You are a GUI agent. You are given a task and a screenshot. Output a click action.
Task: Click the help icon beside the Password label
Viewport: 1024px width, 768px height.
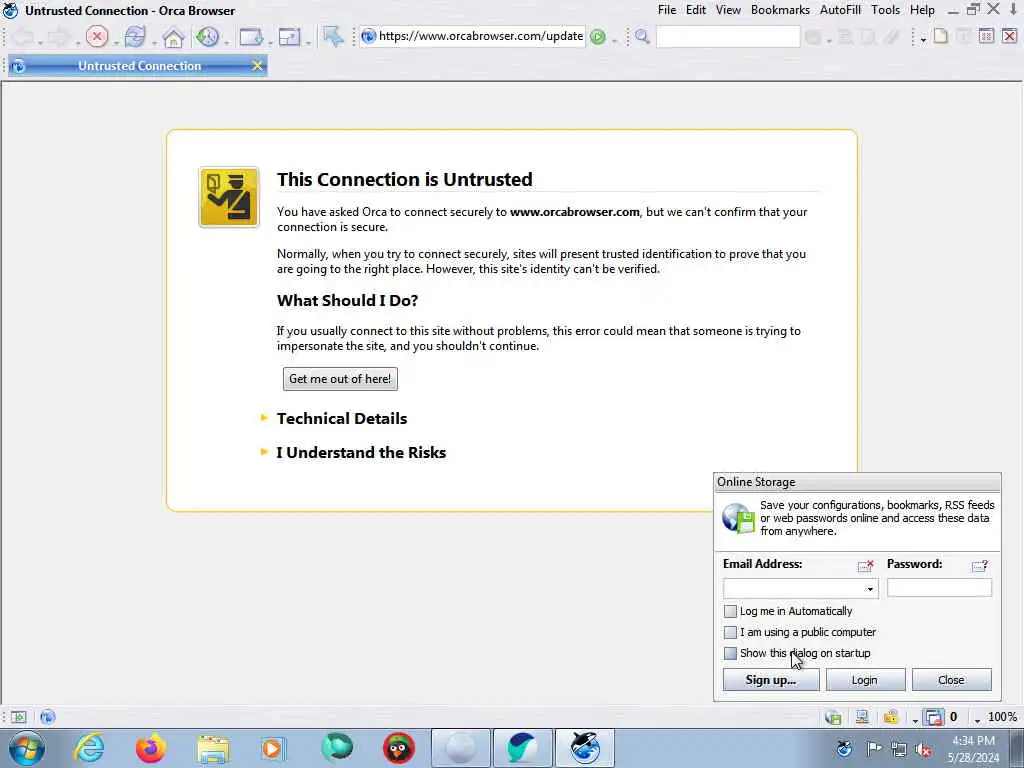pos(980,566)
